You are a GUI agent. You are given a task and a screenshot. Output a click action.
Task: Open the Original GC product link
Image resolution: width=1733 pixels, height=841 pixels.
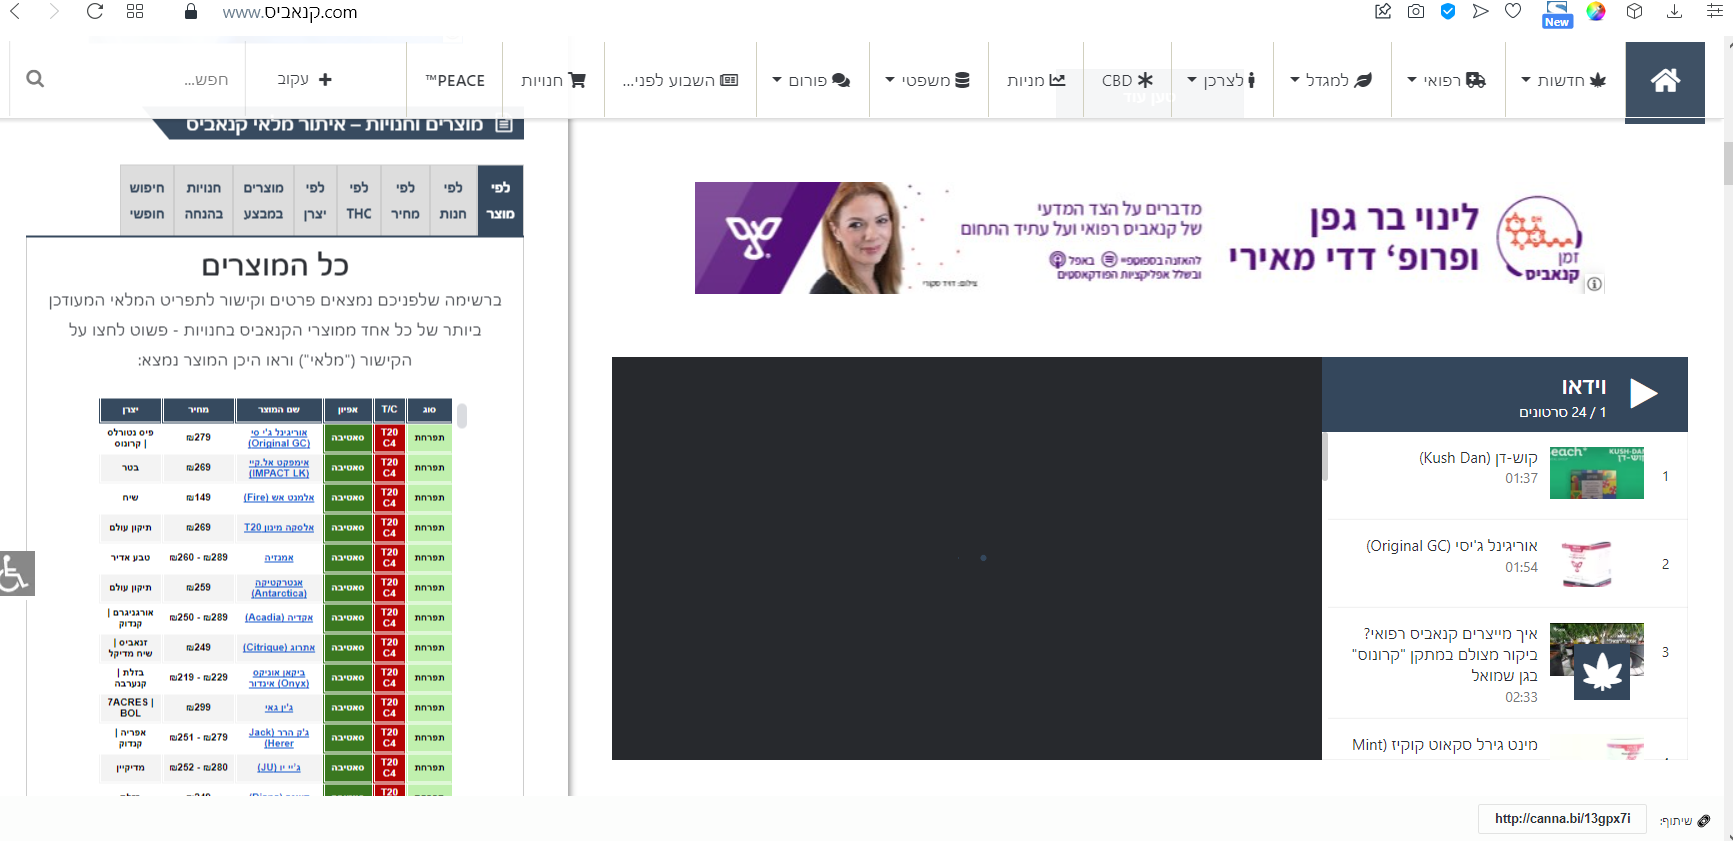[279, 438]
